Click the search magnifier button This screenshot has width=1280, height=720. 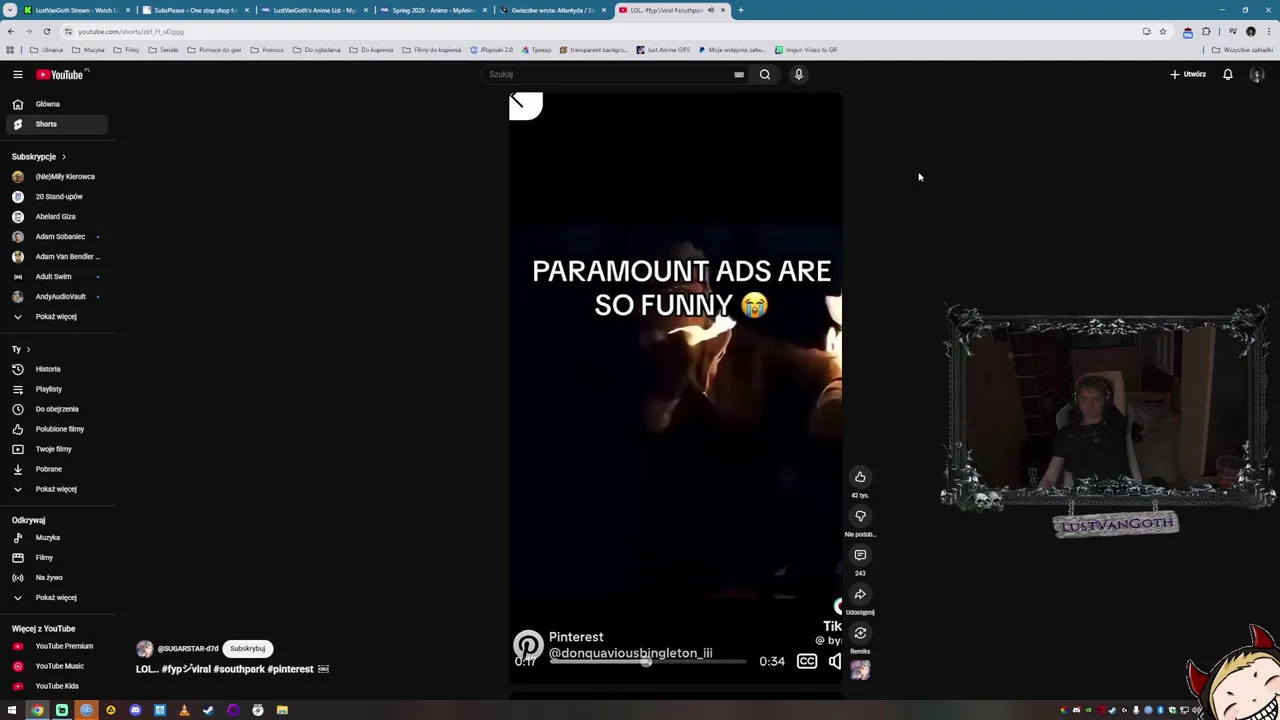pyautogui.click(x=765, y=74)
